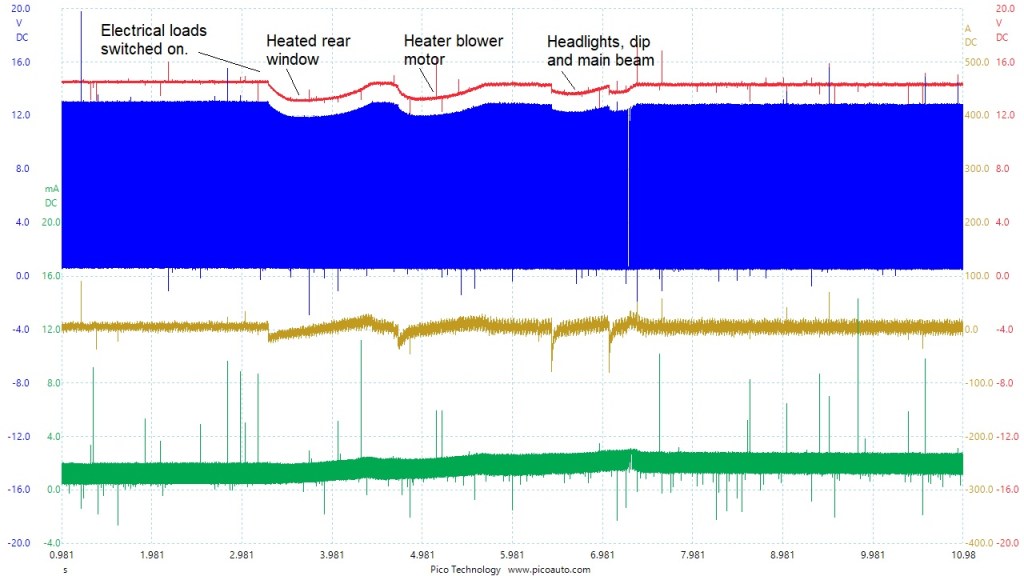The image size is (1024, 576).
Task: Open the www.picoauto.com link
Action: 549,568
